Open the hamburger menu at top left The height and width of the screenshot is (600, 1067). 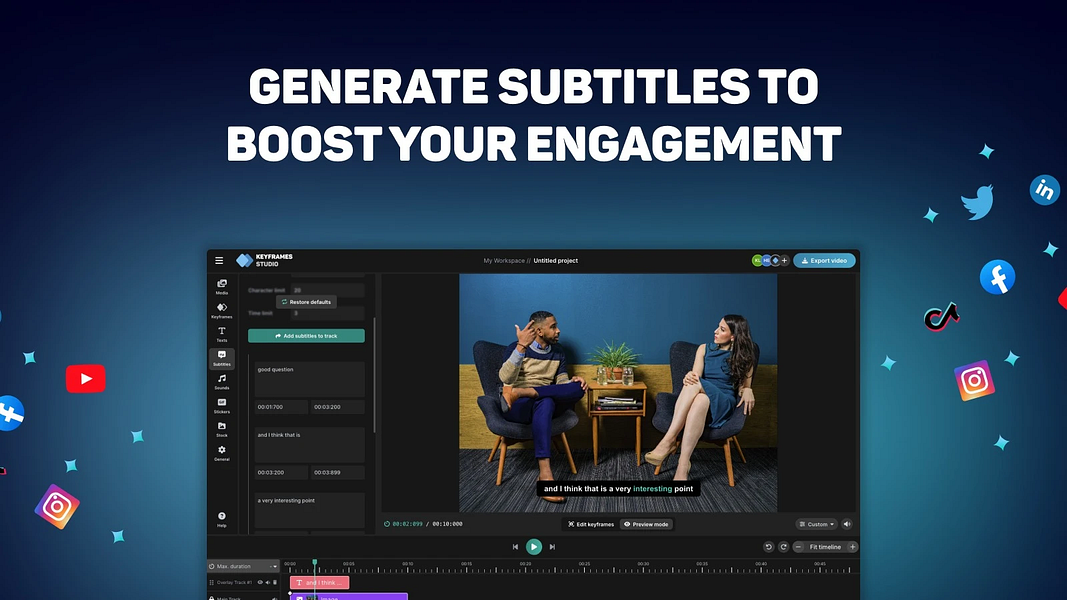pyautogui.click(x=219, y=261)
